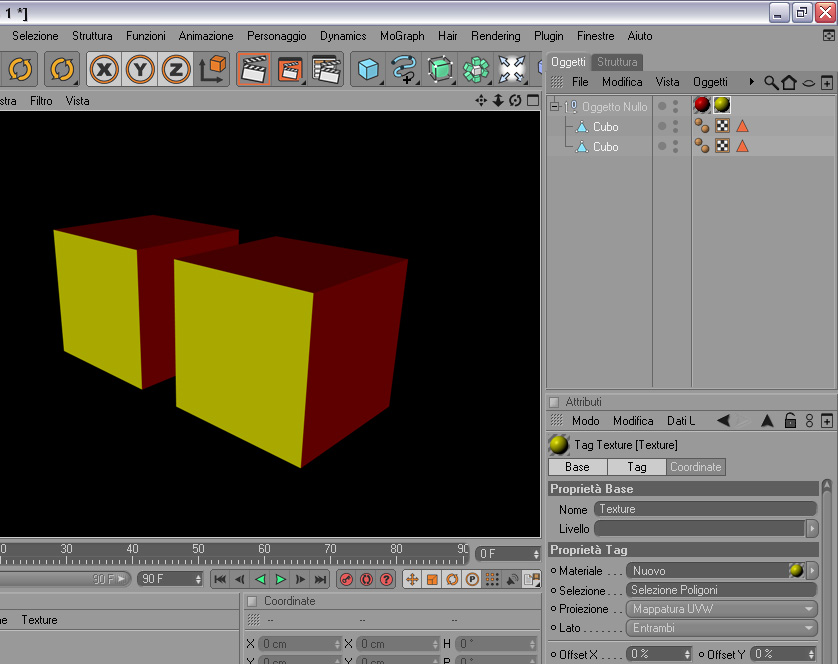Add a cube primitive object
The image size is (838, 664).
pyautogui.click(x=368, y=69)
